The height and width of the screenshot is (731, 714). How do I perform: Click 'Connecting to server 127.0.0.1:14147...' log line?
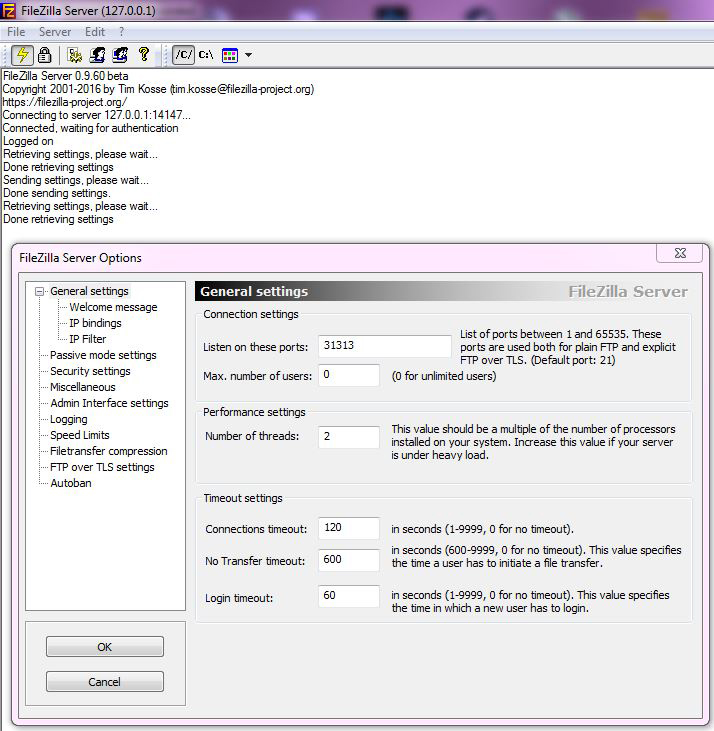[96, 115]
